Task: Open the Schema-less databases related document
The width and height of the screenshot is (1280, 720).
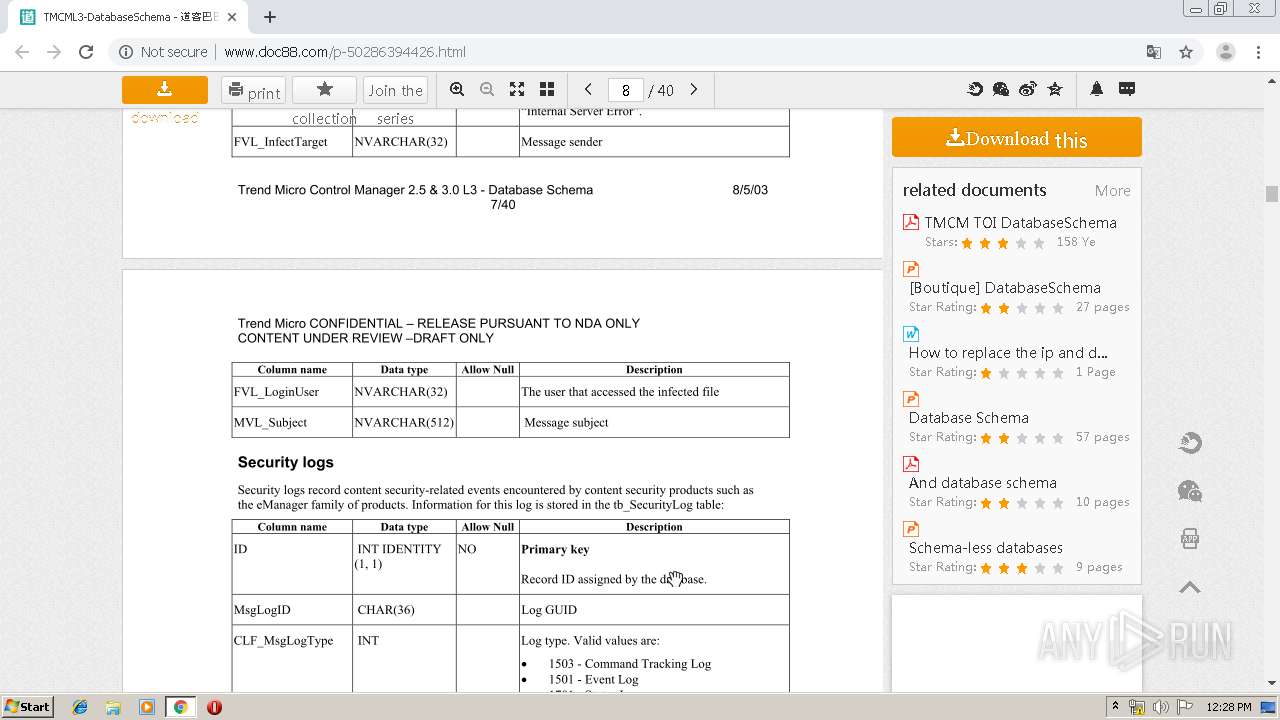Action: pos(985,548)
